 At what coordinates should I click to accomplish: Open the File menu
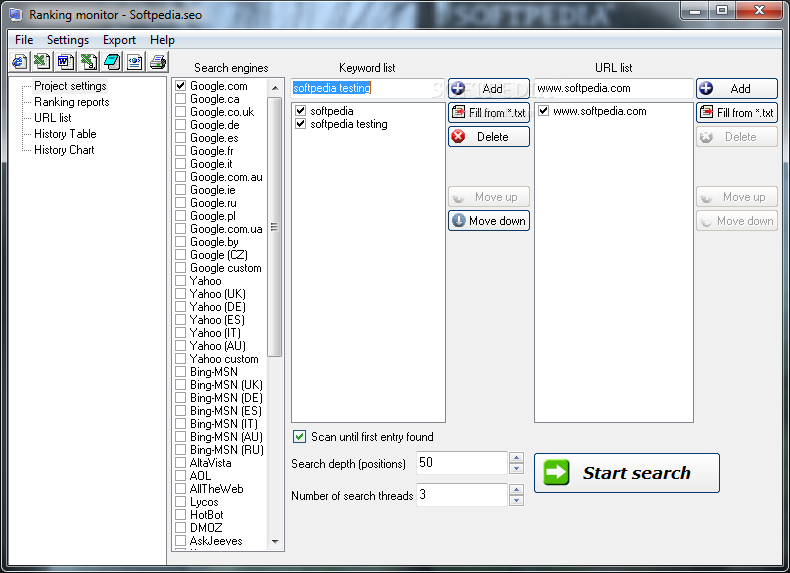[x=24, y=40]
